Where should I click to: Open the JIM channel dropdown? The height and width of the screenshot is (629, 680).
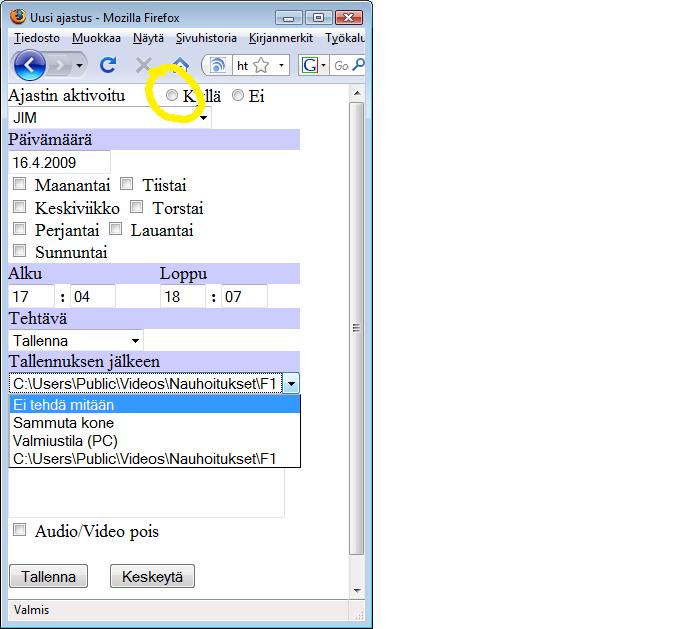[x=110, y=118]
